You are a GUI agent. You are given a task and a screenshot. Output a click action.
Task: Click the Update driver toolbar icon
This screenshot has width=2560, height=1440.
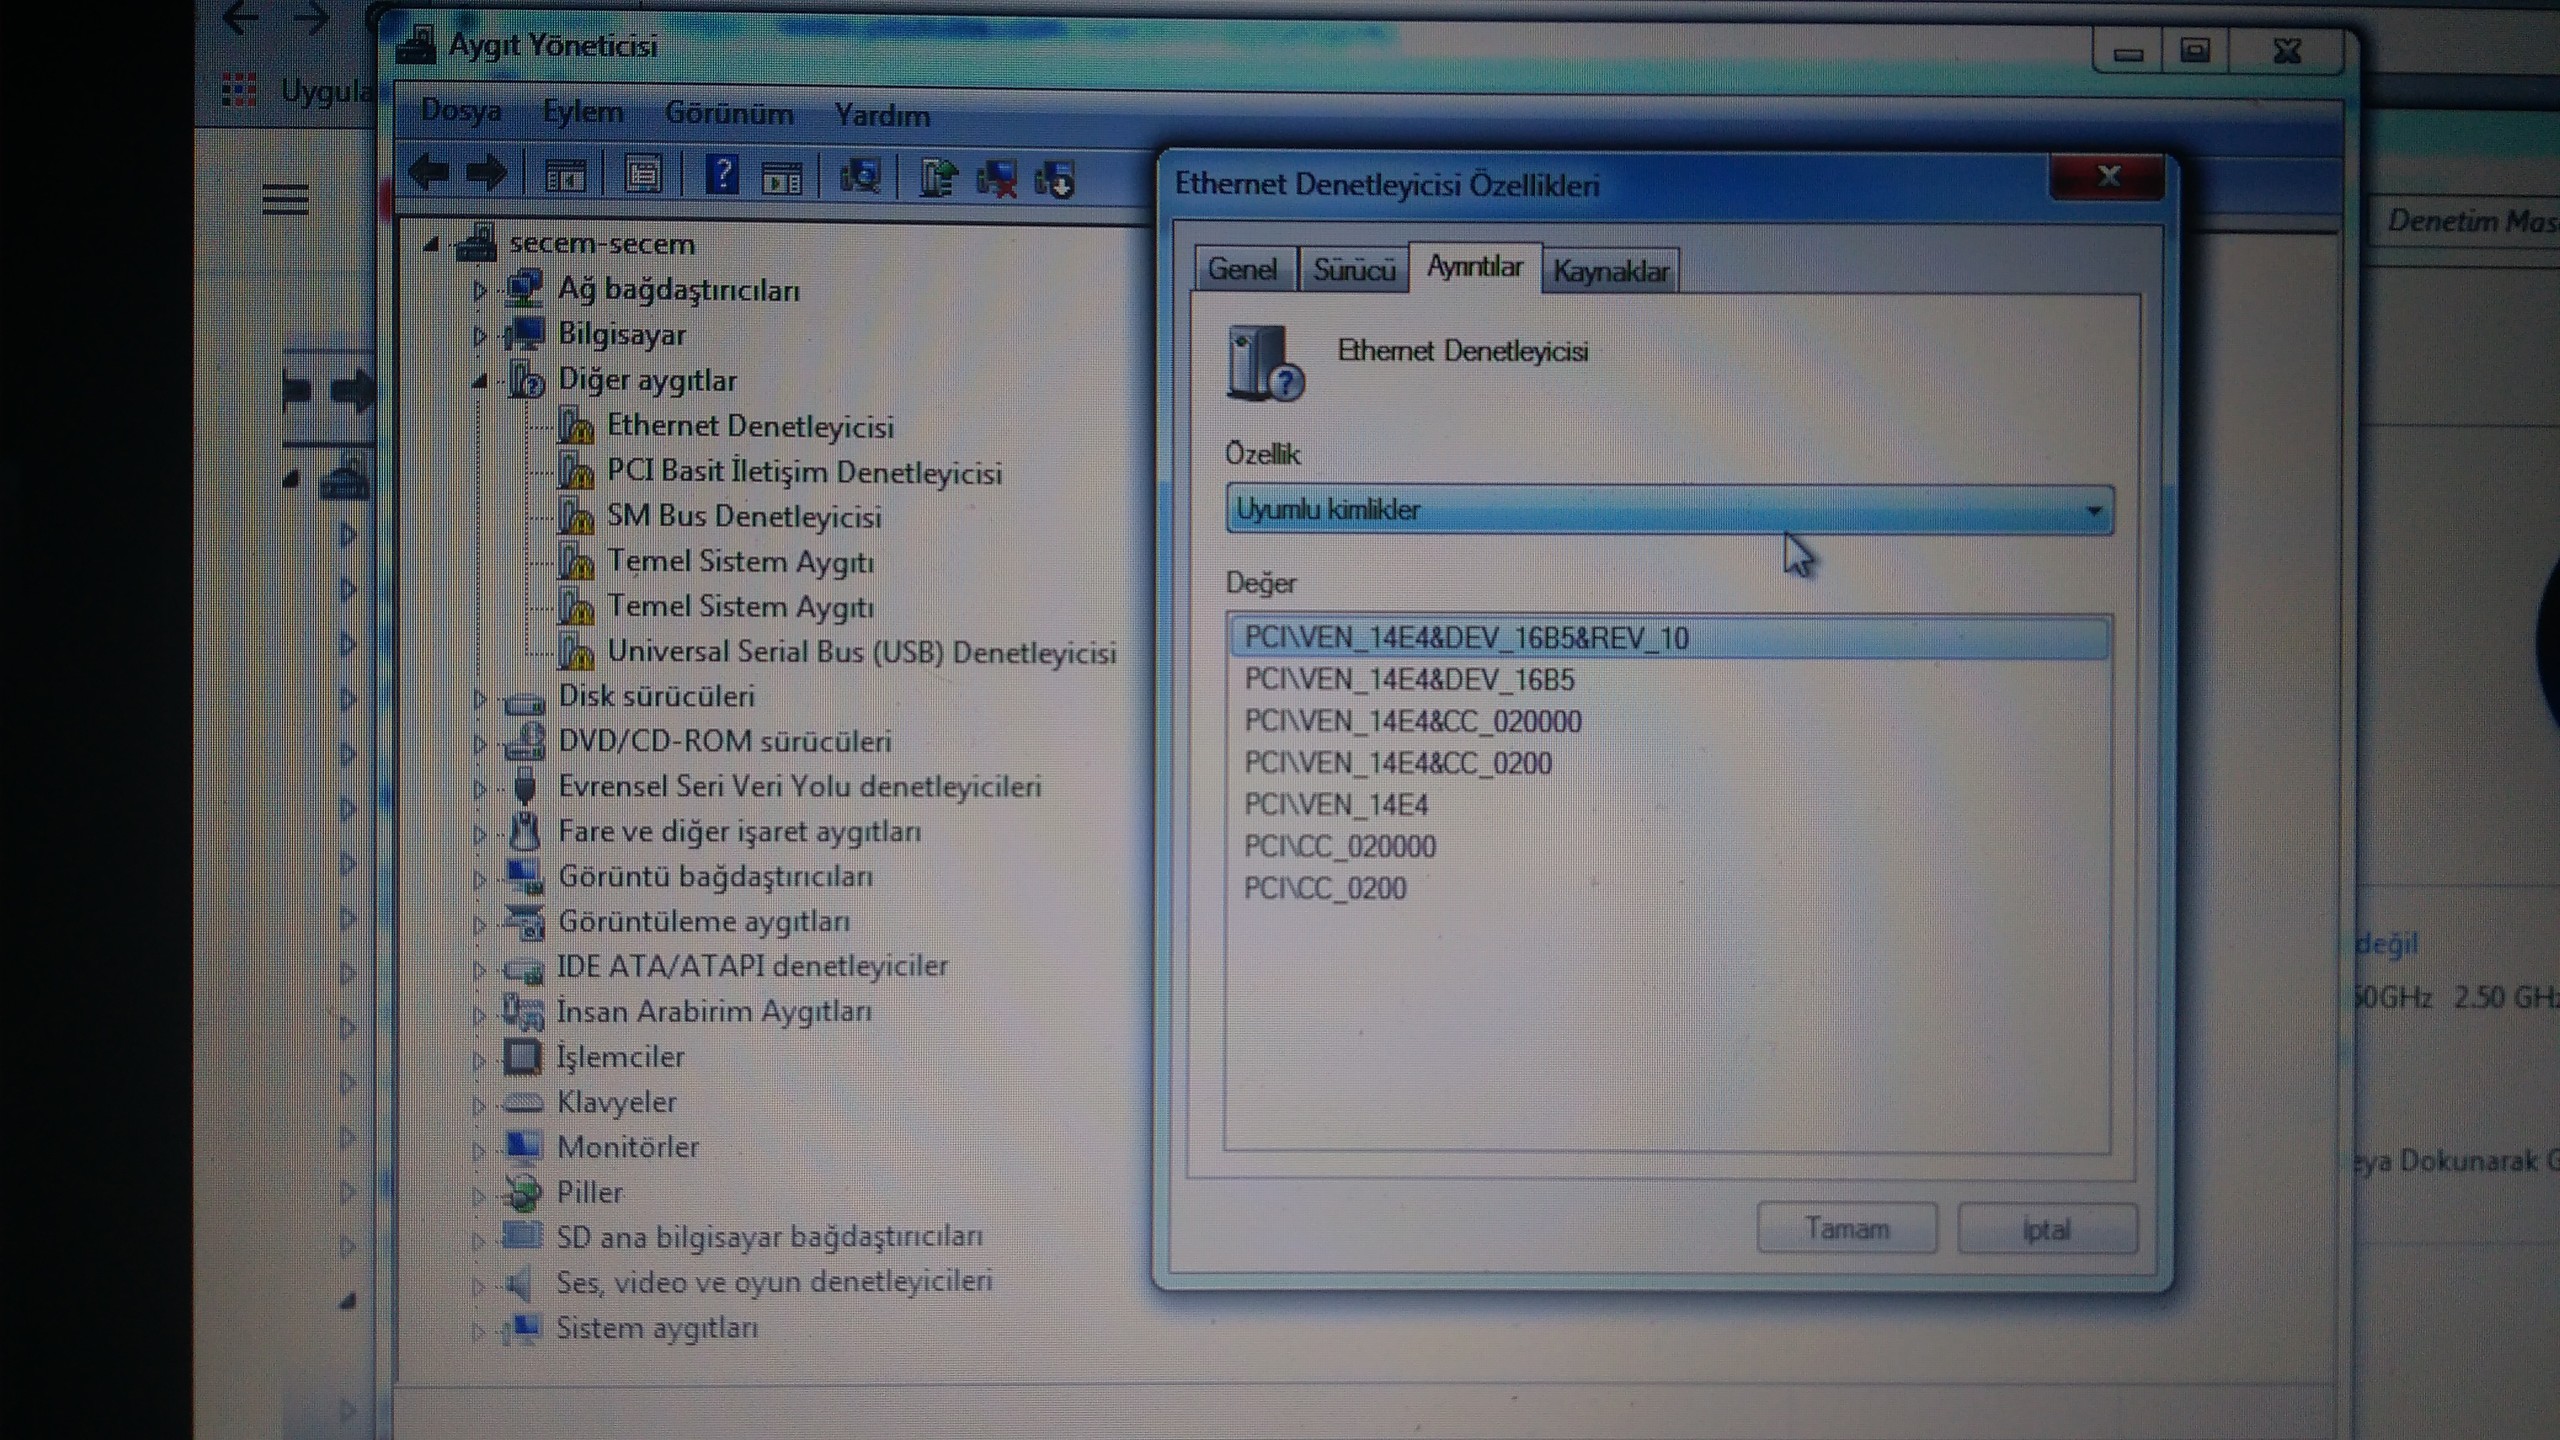pos(937,179)
